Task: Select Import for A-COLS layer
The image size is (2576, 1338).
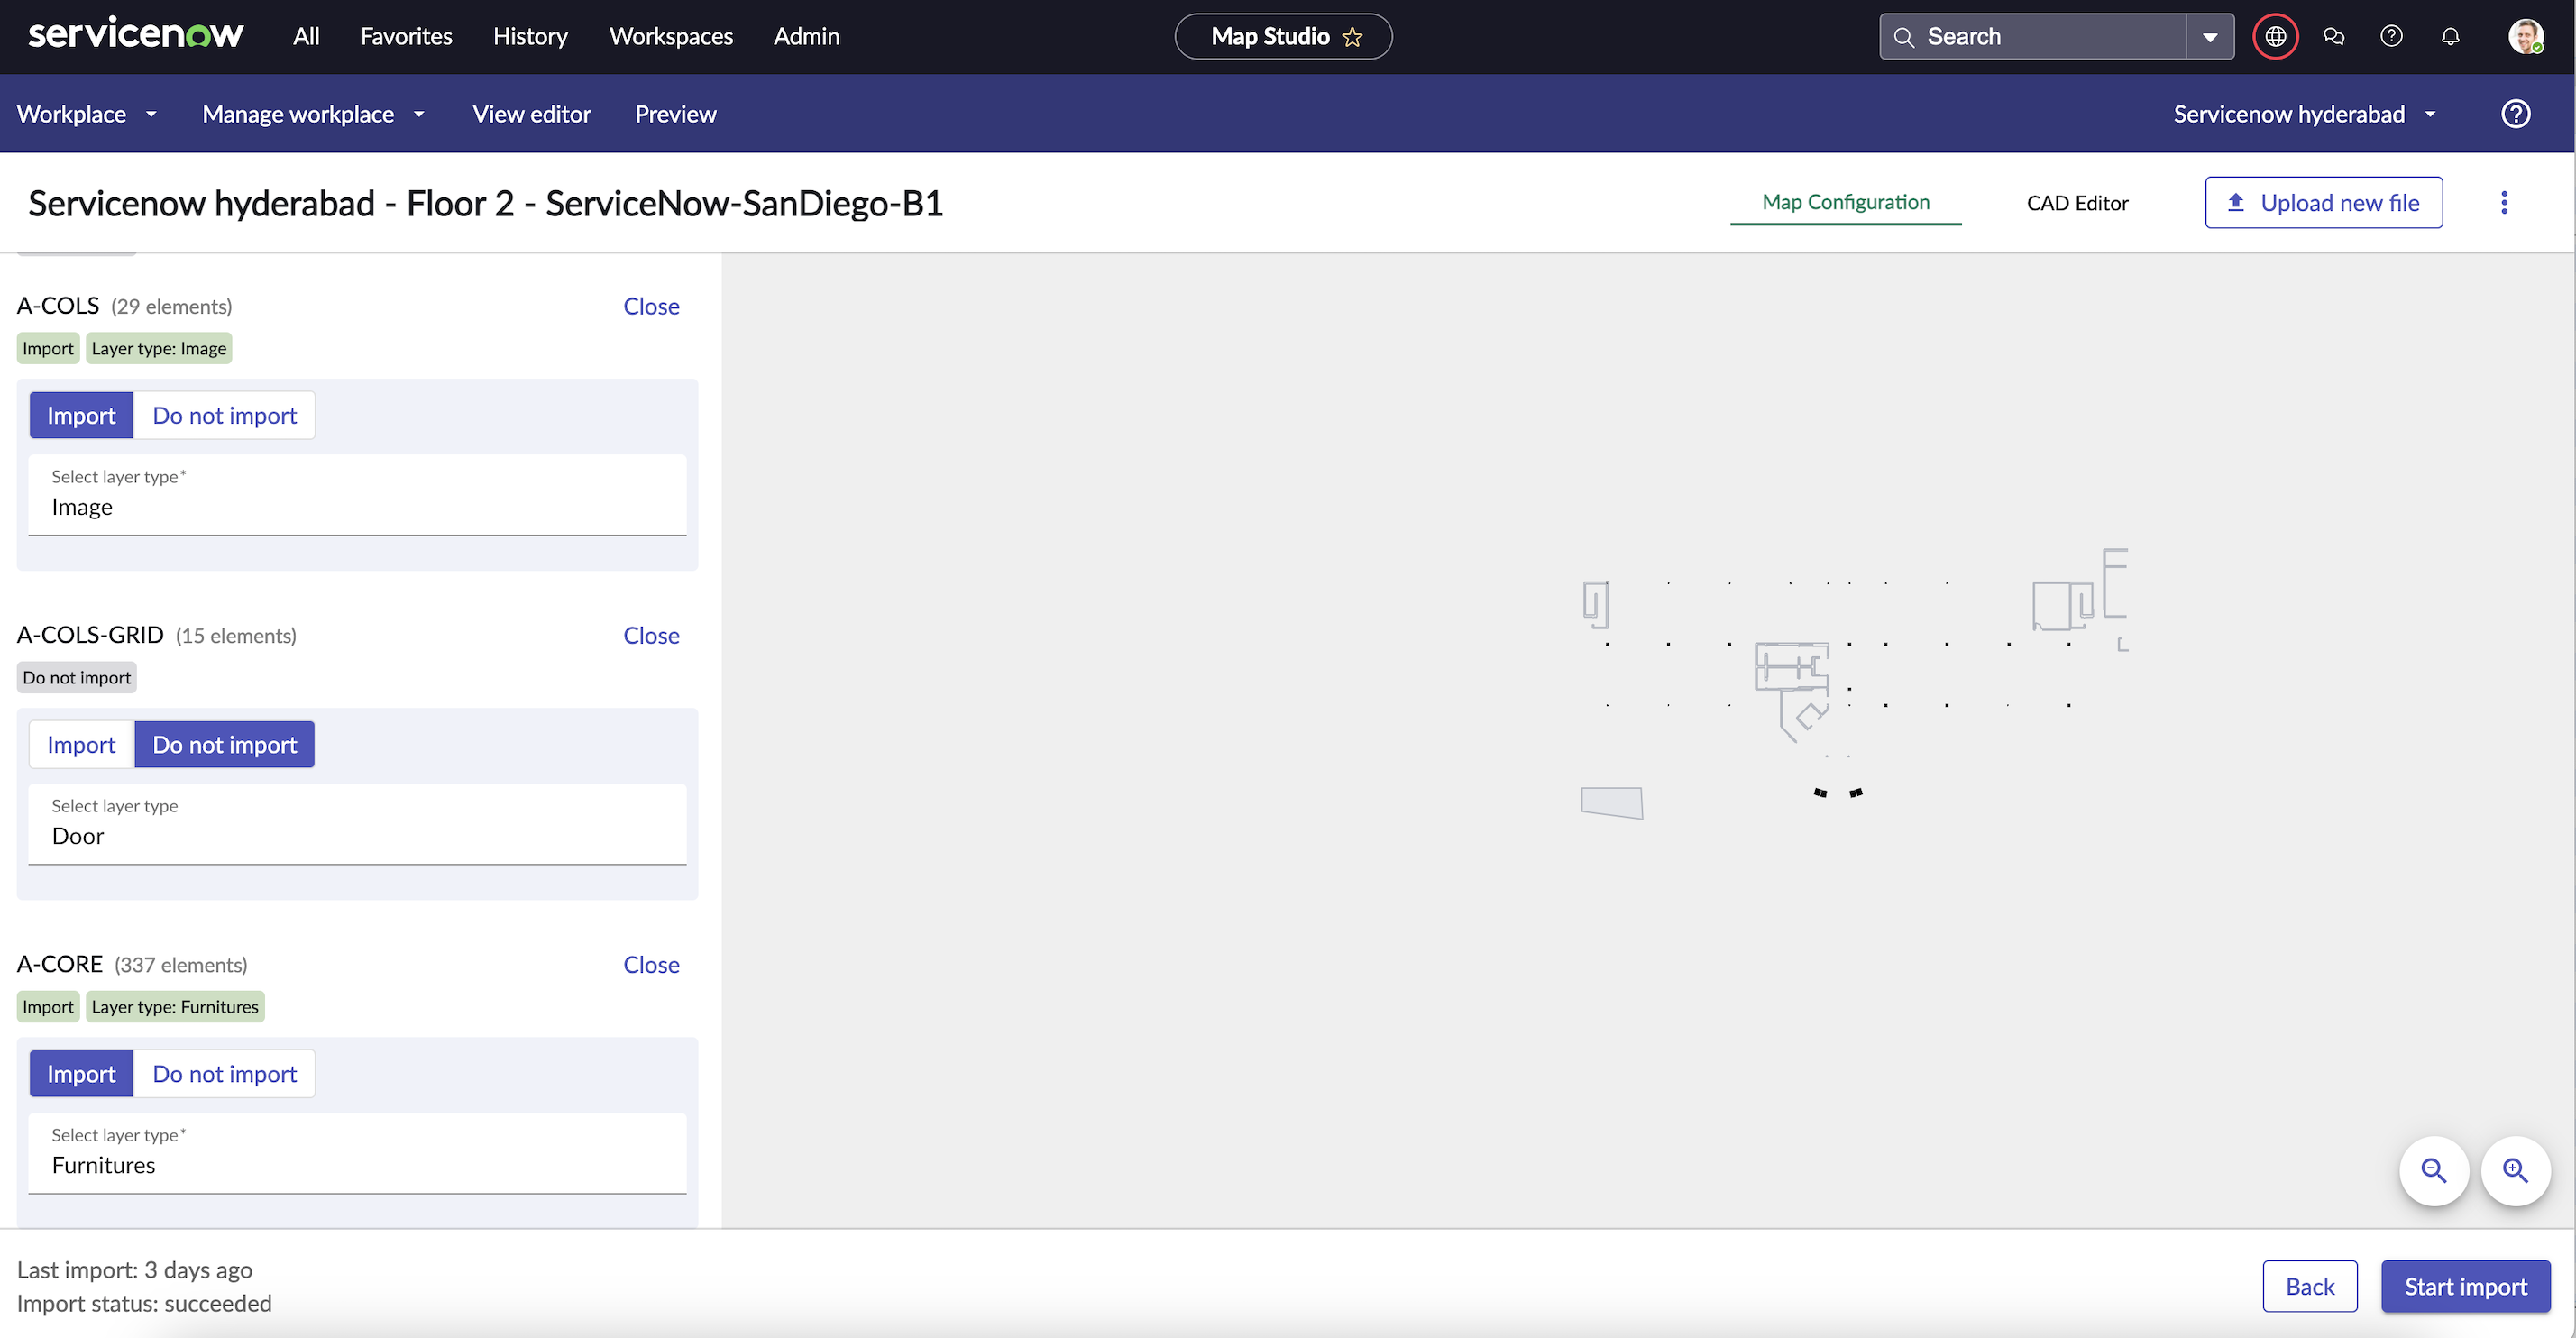Action: 81,415
